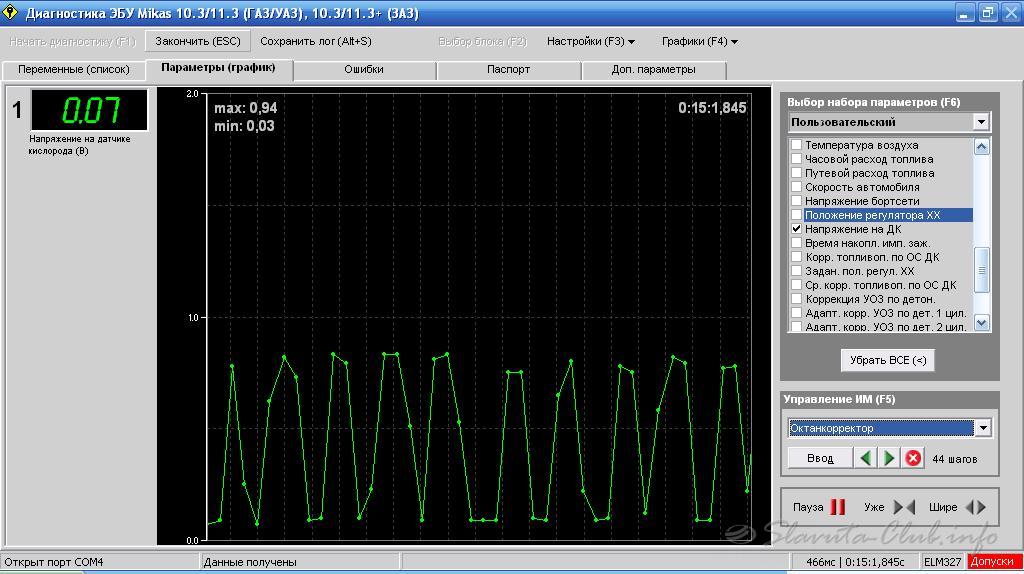Click the 'min: 0,03' graph label
Screen dimensions: 1024x574
coord(244,126)
